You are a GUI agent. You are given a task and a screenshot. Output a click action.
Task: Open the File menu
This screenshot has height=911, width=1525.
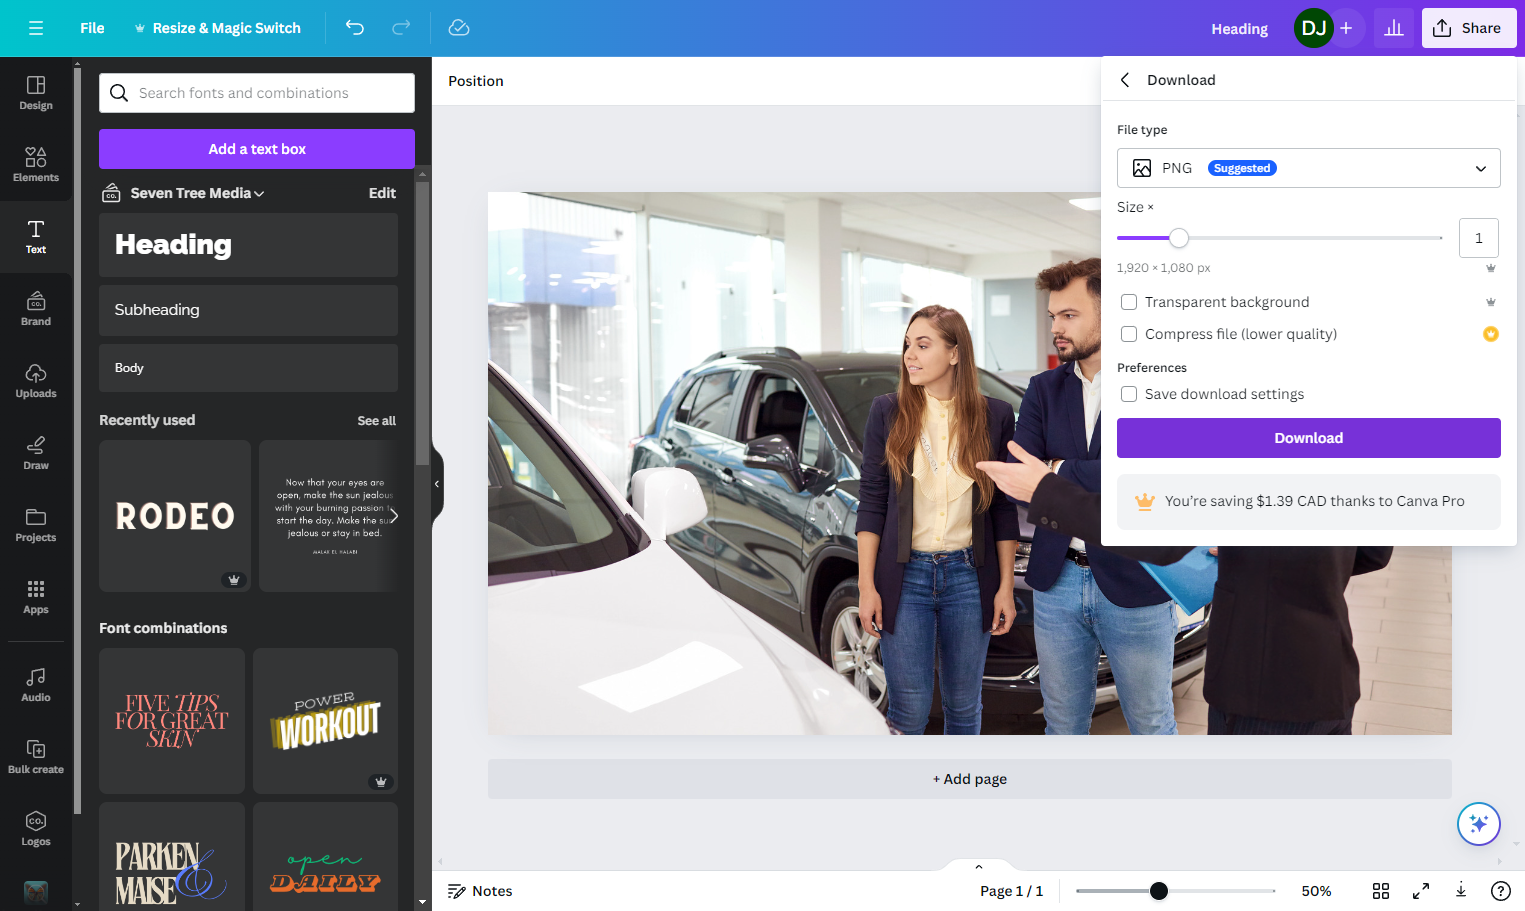[x=92, y=28]
